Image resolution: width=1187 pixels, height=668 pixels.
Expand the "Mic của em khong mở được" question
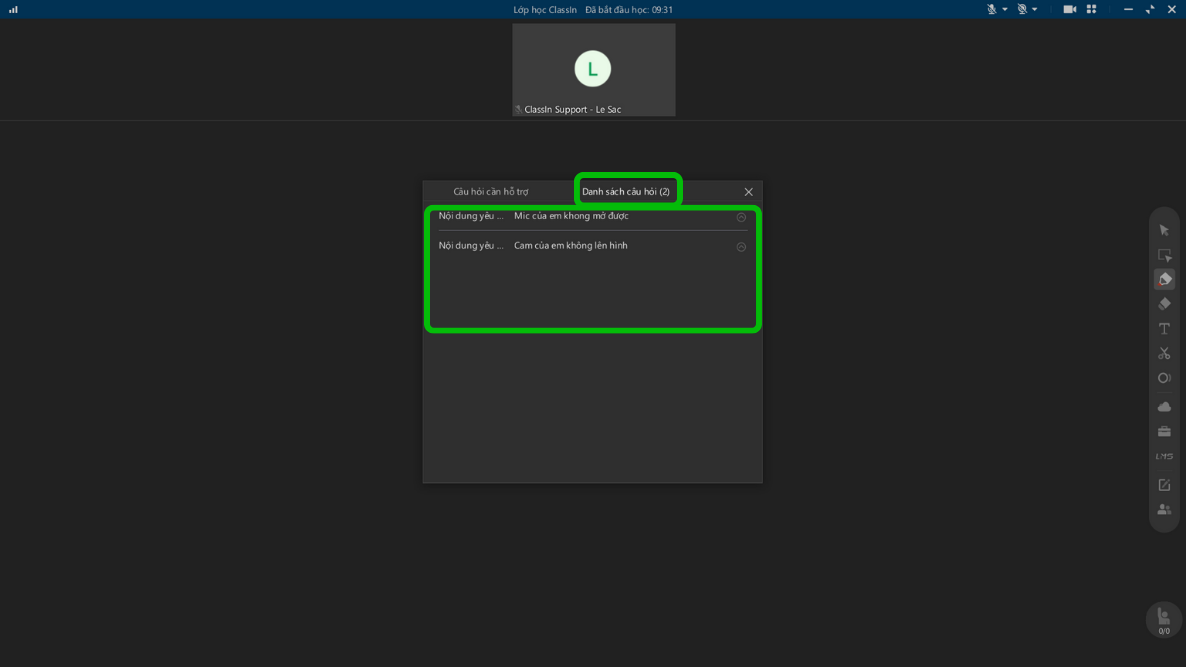pos(741,217)
